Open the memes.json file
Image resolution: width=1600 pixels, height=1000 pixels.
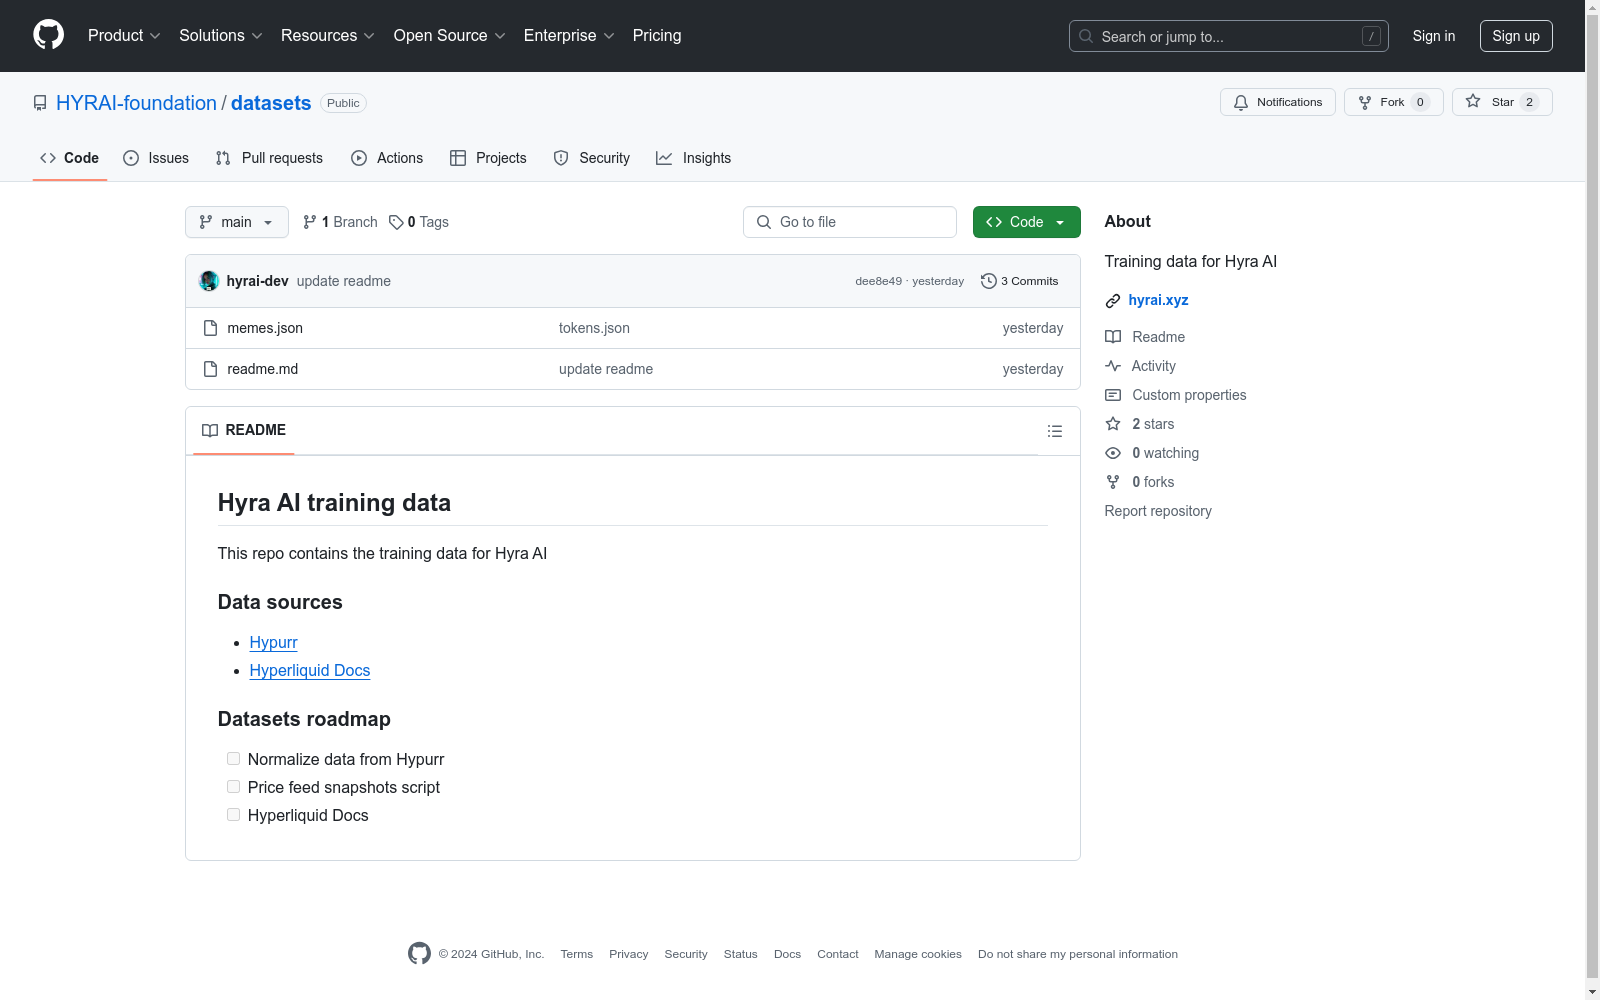pyautogui.click(x=265, y=328)
